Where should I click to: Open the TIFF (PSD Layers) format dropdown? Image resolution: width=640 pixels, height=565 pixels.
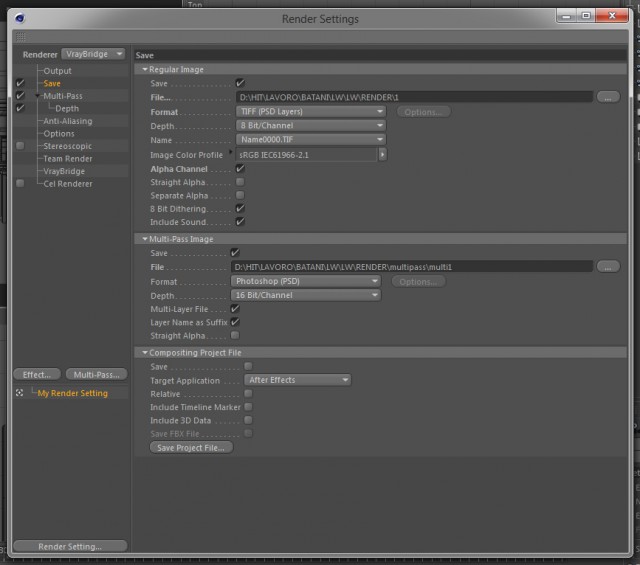(311, 111)
